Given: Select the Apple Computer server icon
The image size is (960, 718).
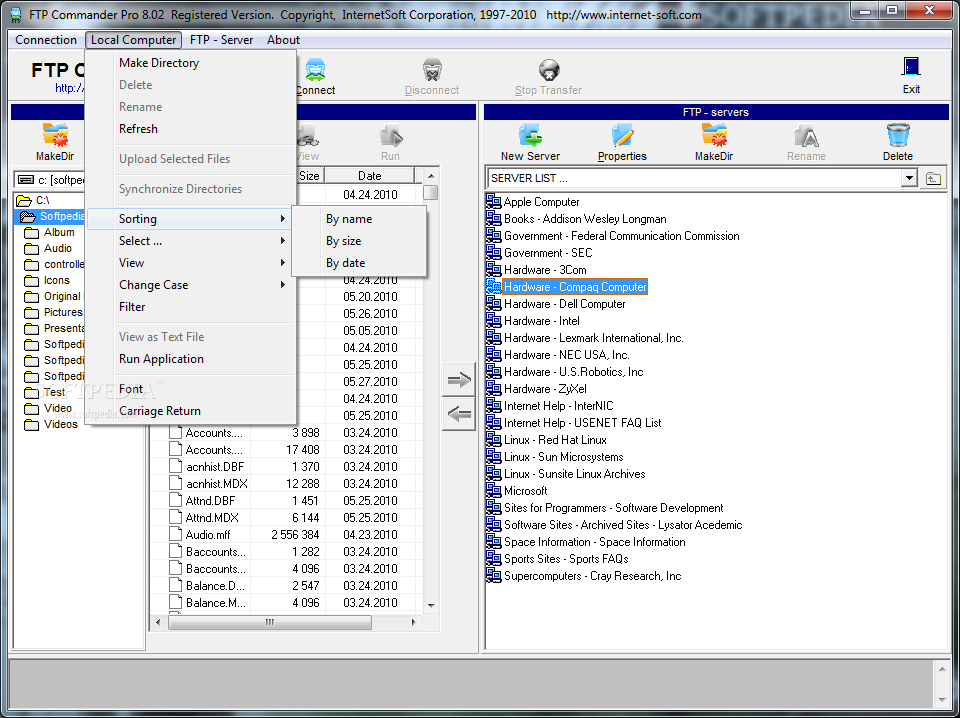Looking at the screenshot, I should point(493,201).
